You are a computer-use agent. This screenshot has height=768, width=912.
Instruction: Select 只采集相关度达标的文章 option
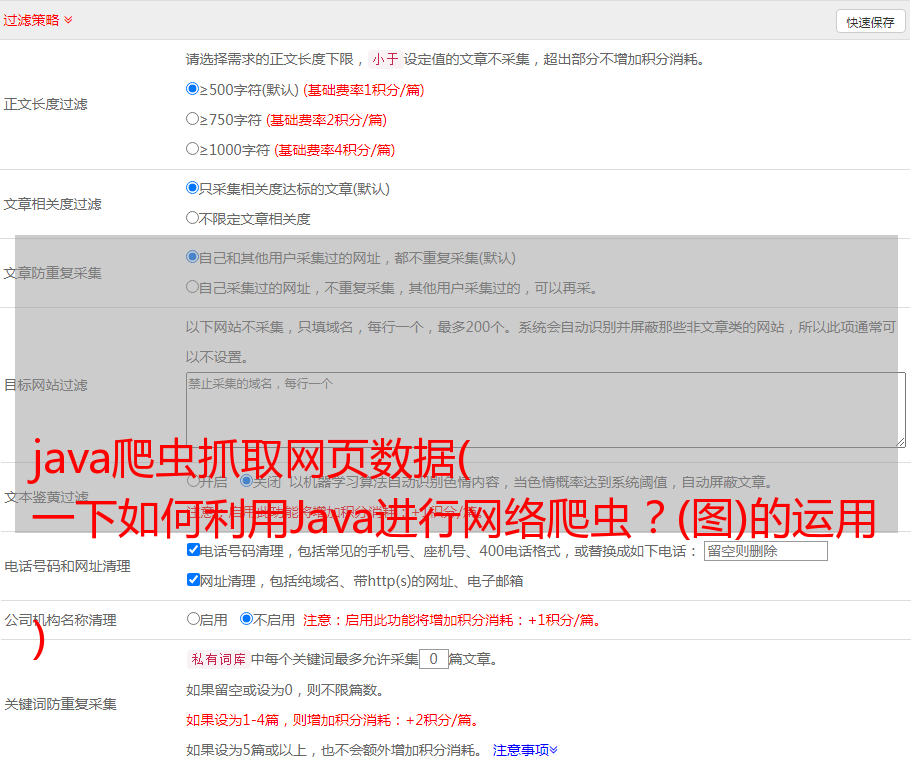193,188
